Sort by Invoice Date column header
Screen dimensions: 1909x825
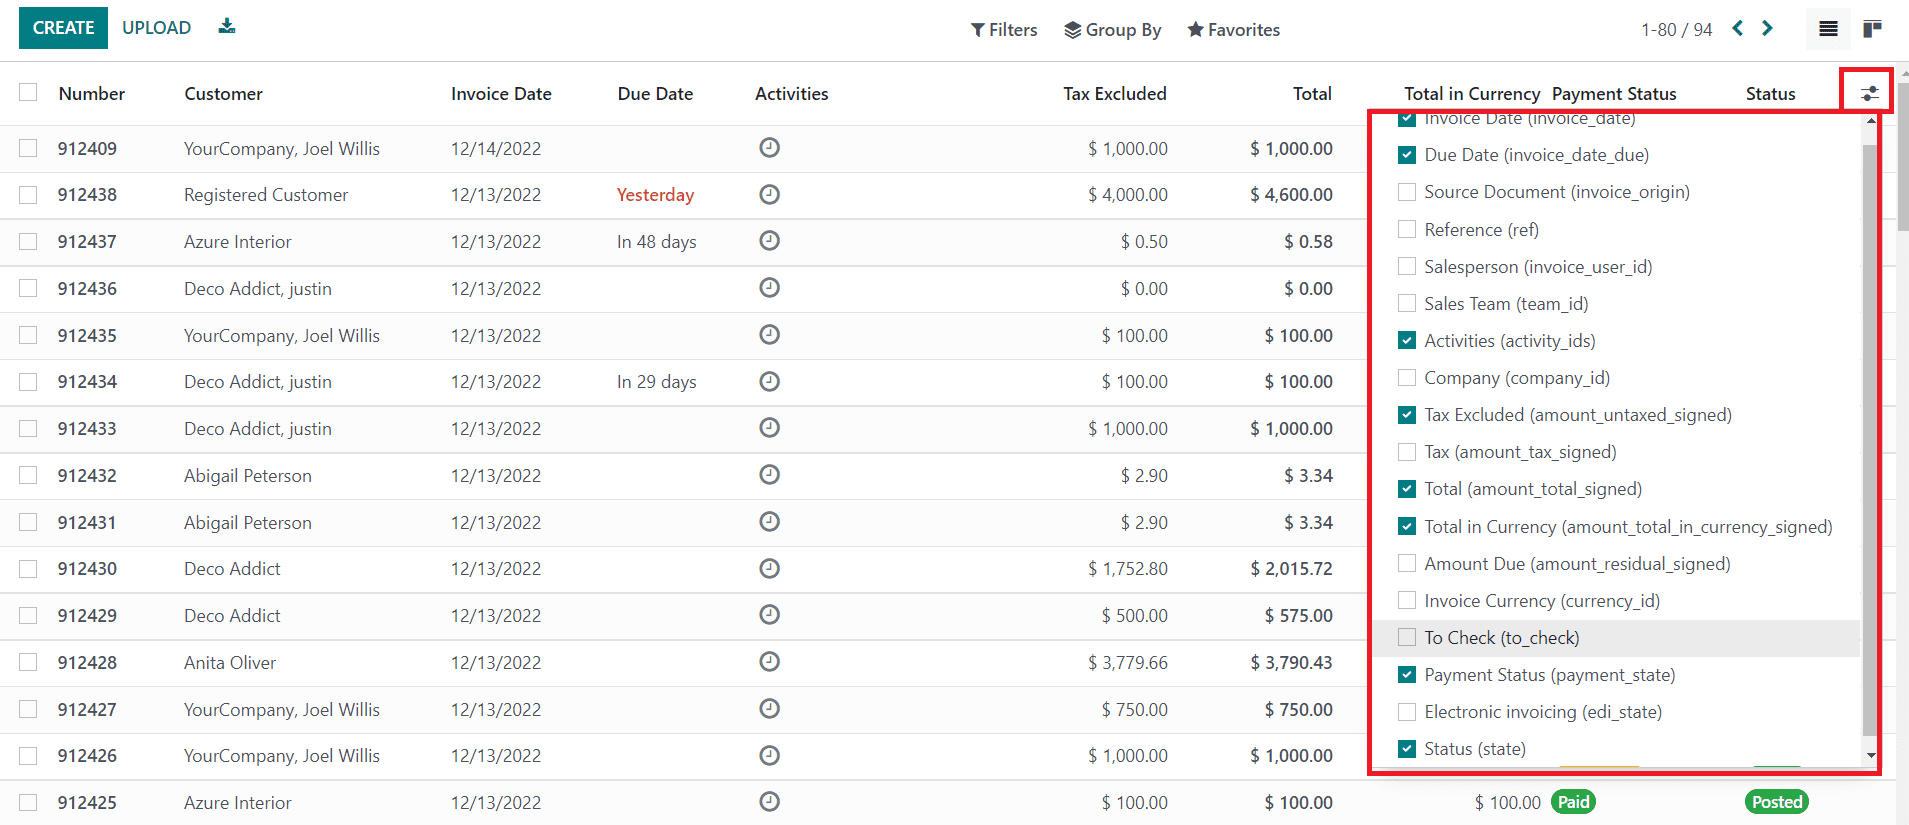501,94
